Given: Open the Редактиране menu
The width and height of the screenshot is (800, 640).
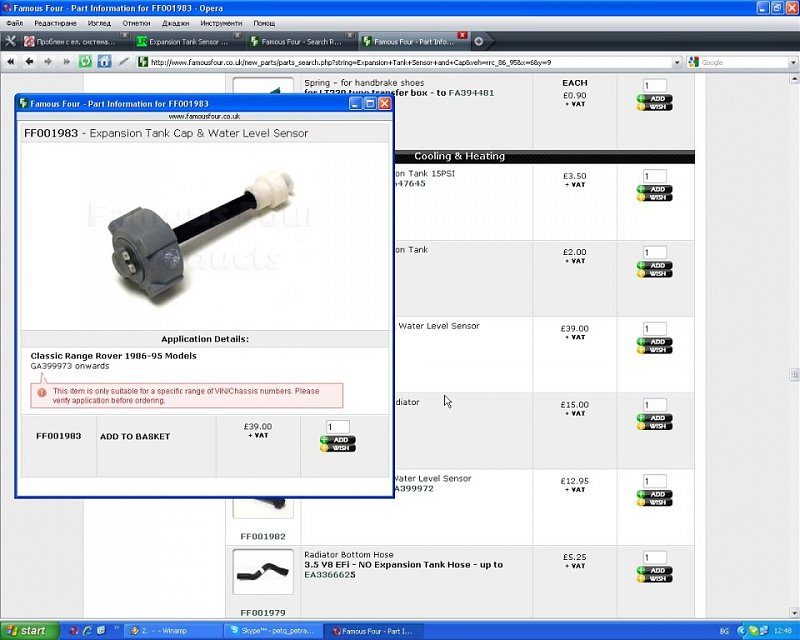Looking at the screenshot, I should point(55,23).
